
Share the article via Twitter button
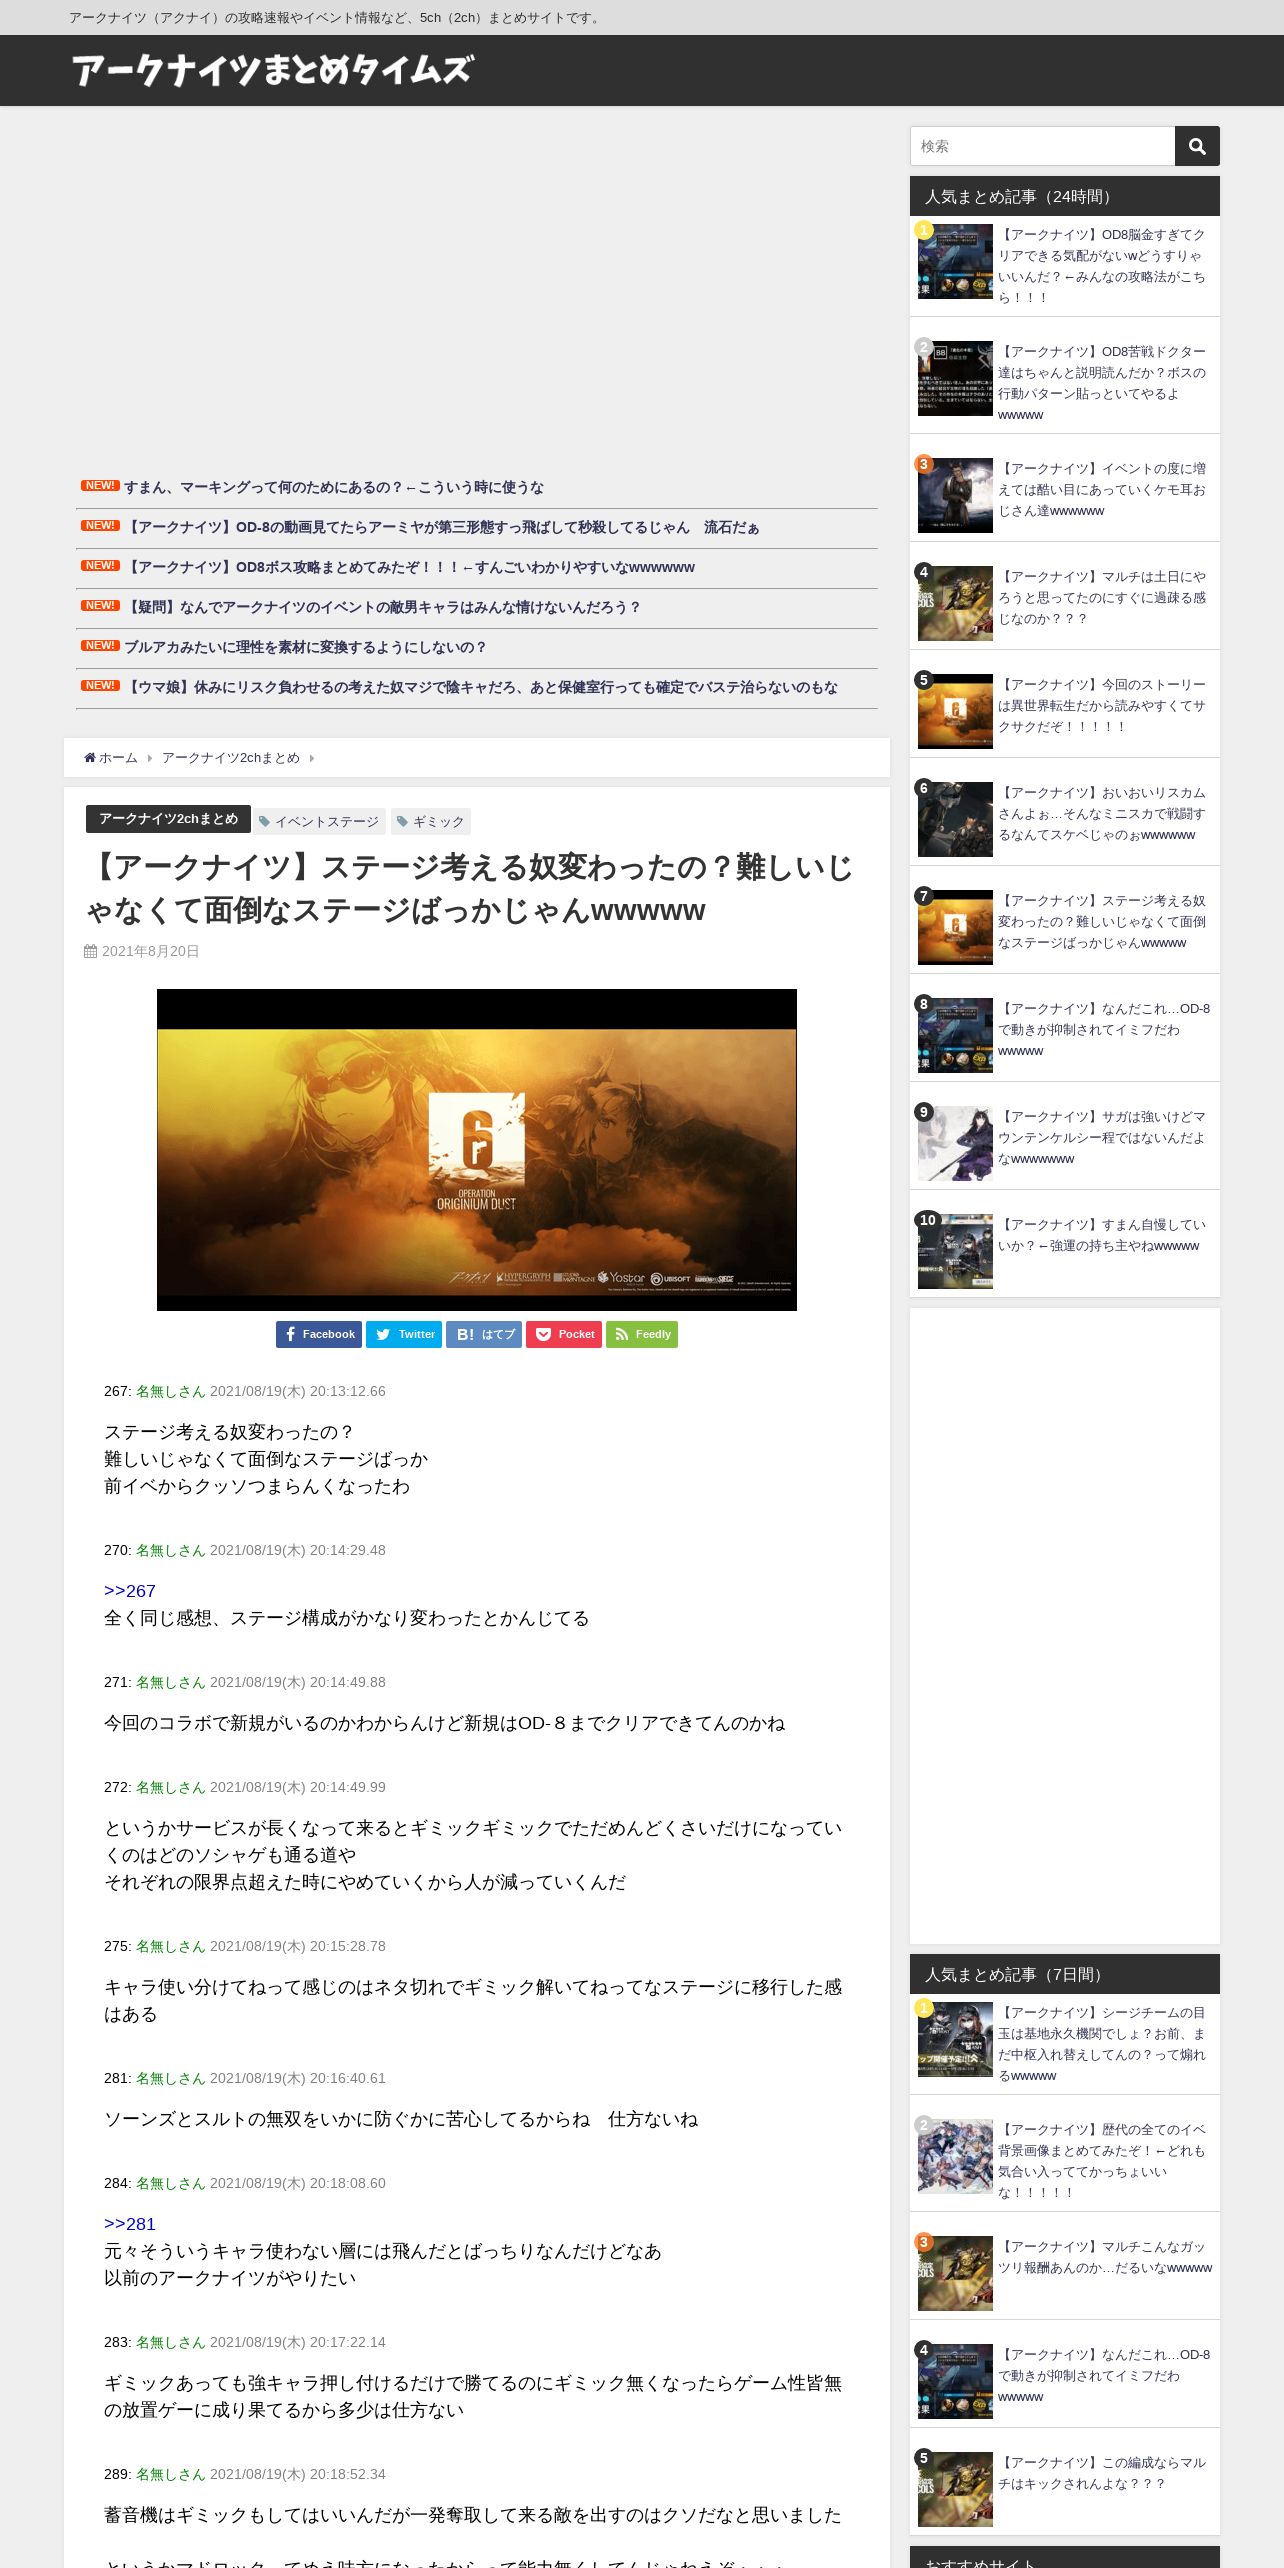click(x=404, y=1334)
